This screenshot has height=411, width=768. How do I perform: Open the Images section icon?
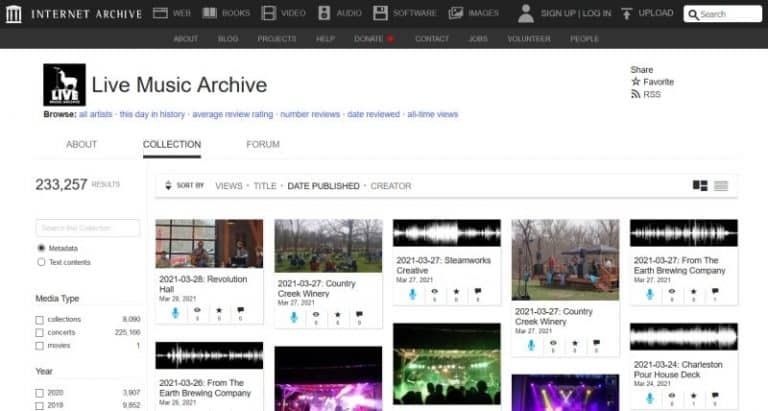pos(456,13)
